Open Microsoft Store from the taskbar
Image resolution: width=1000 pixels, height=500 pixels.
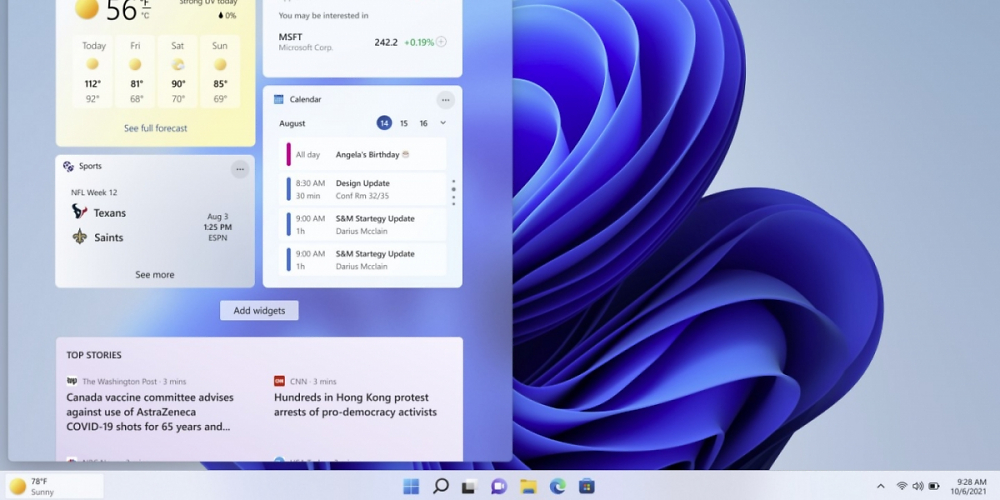tap(587, 487)
